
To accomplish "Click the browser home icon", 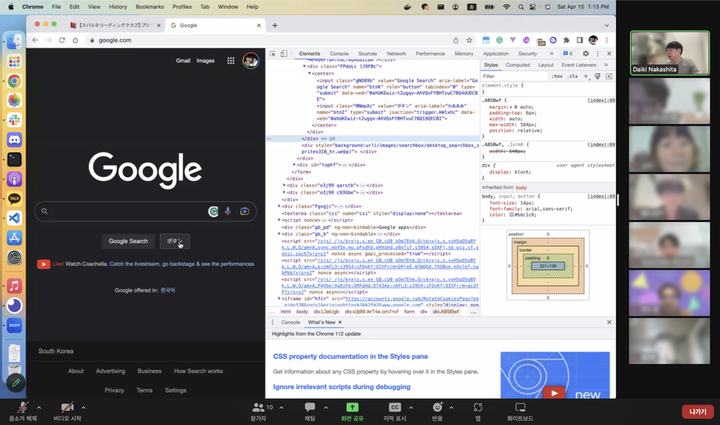I will [75, 40].
